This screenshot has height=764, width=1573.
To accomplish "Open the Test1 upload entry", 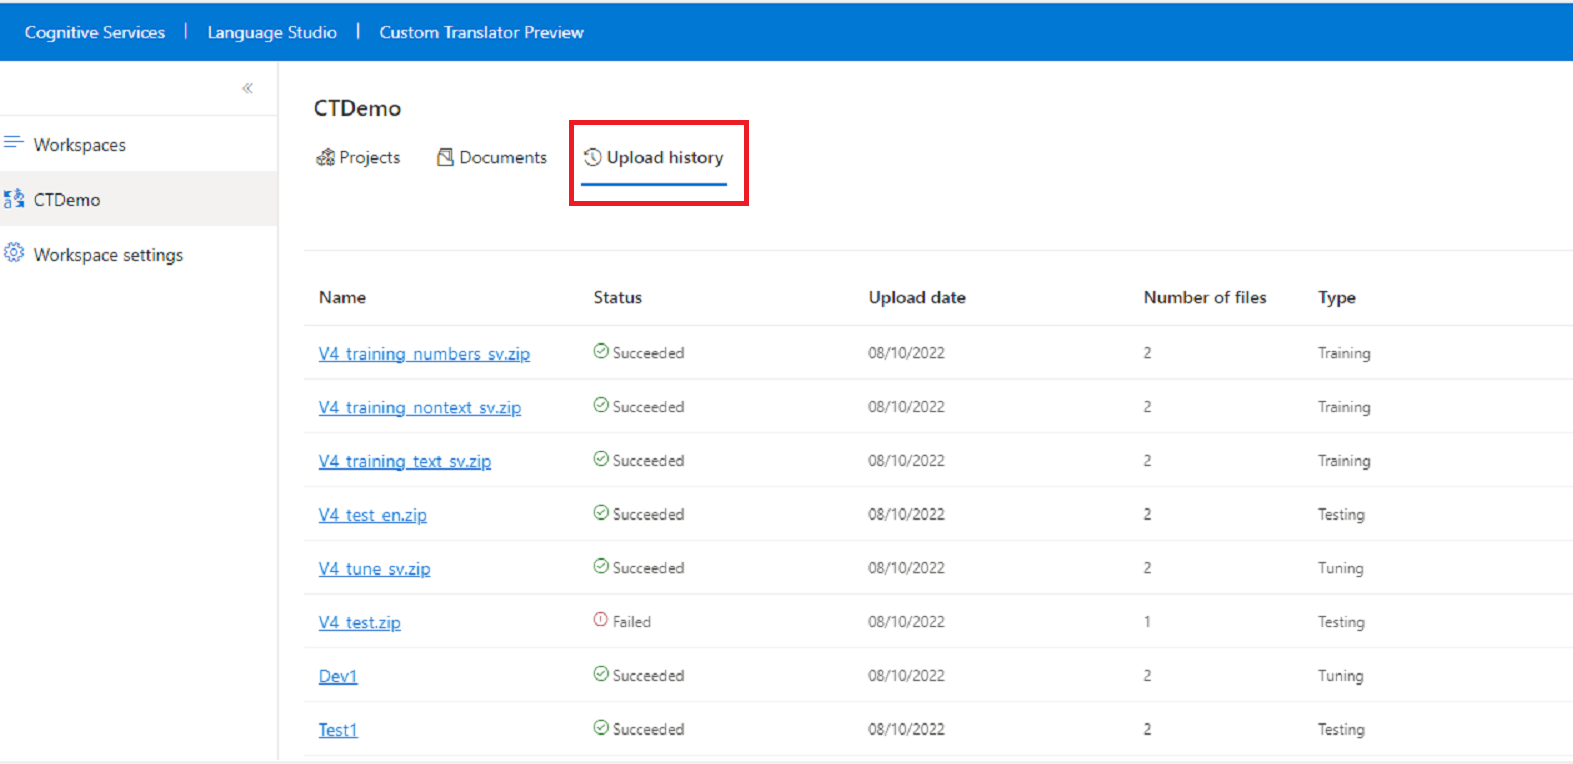I will [x=338, y=730].
